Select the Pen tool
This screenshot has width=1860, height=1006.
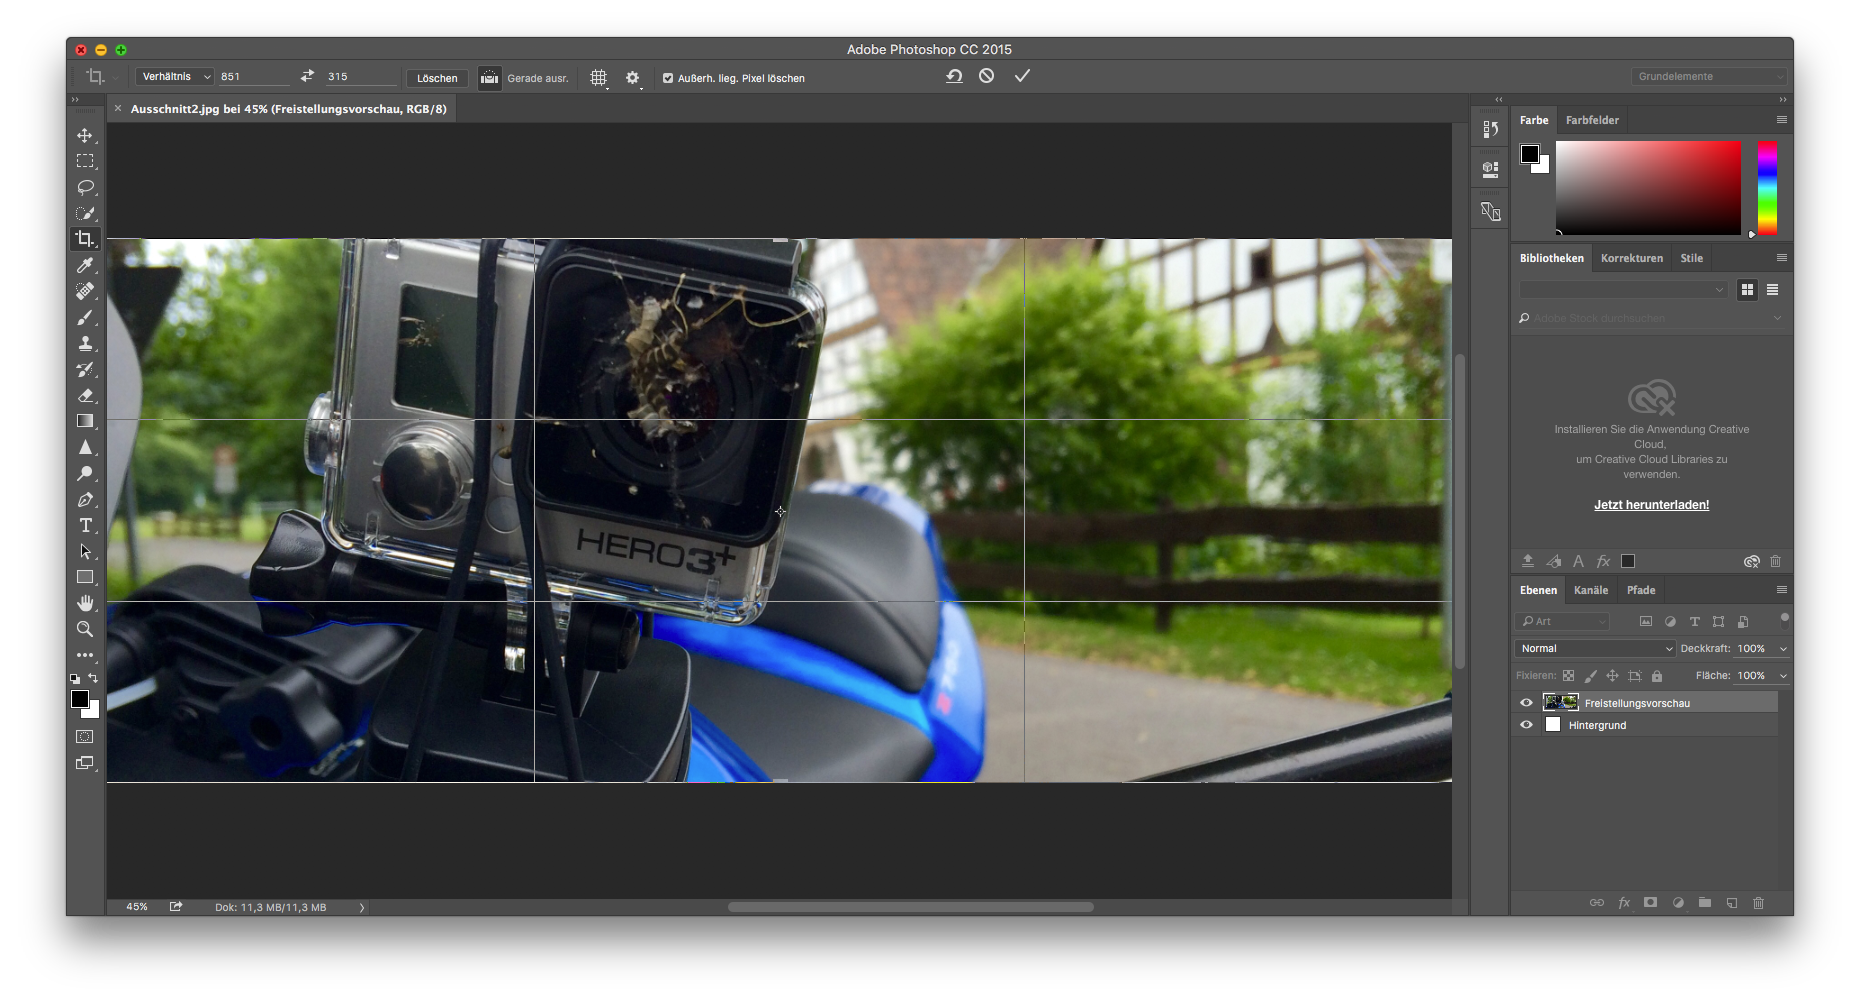click(x=85, y=499)
